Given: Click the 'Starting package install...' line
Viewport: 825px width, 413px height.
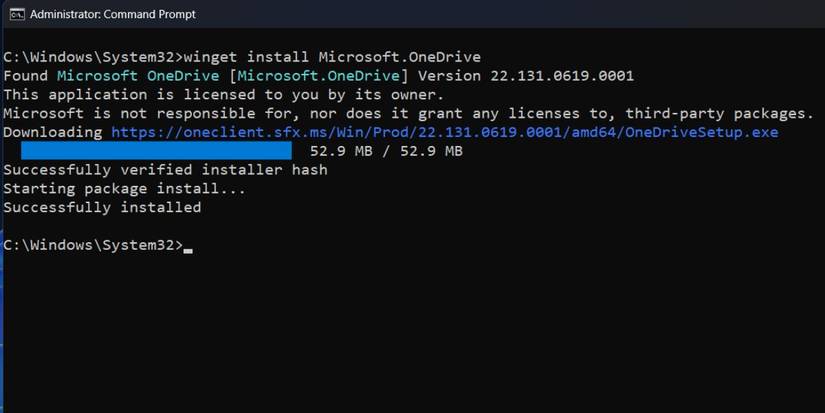Looking at the screenshot, I should point(123,189).
